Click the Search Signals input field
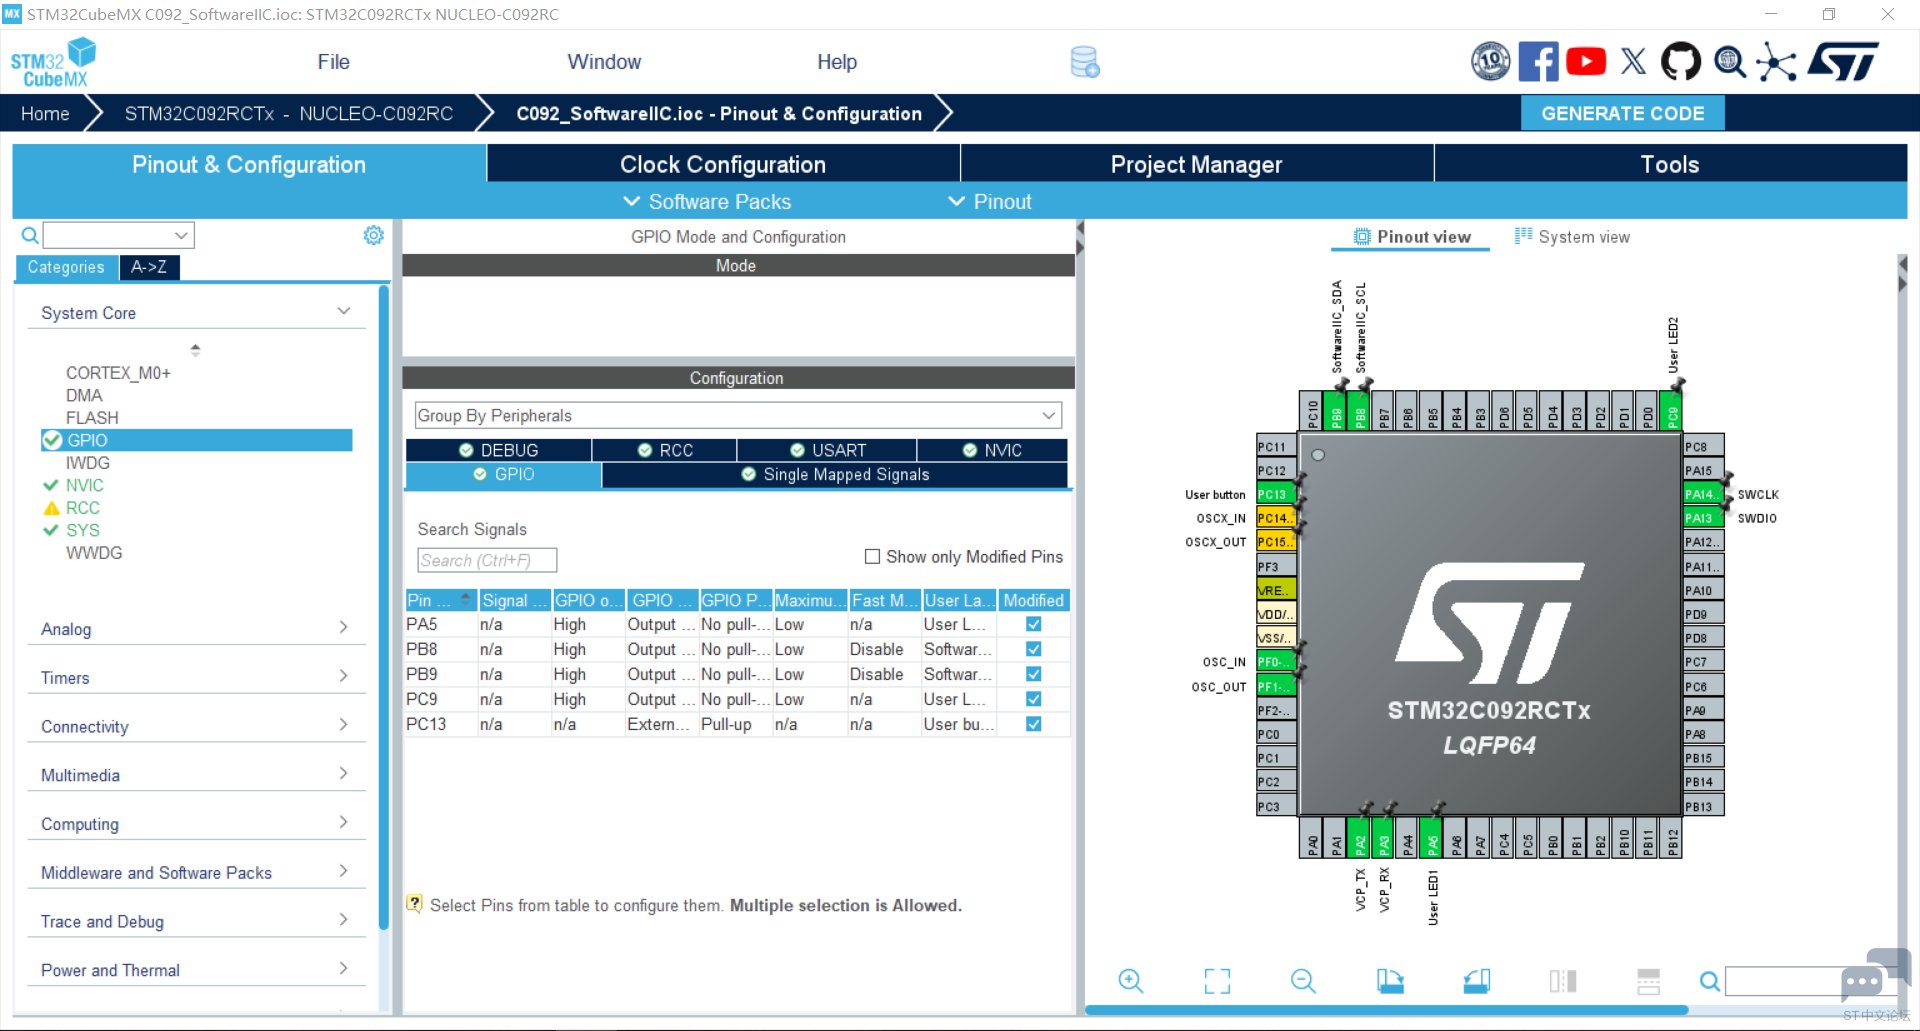Image resolution: width=1920 pixels, height=1031 pixels. (x=487, y=560)
